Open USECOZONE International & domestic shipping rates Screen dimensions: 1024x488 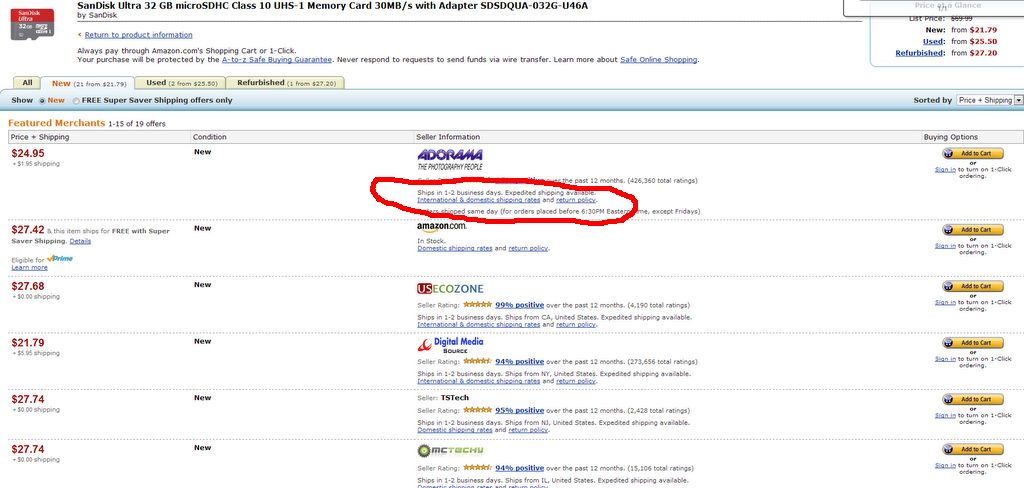479,324
